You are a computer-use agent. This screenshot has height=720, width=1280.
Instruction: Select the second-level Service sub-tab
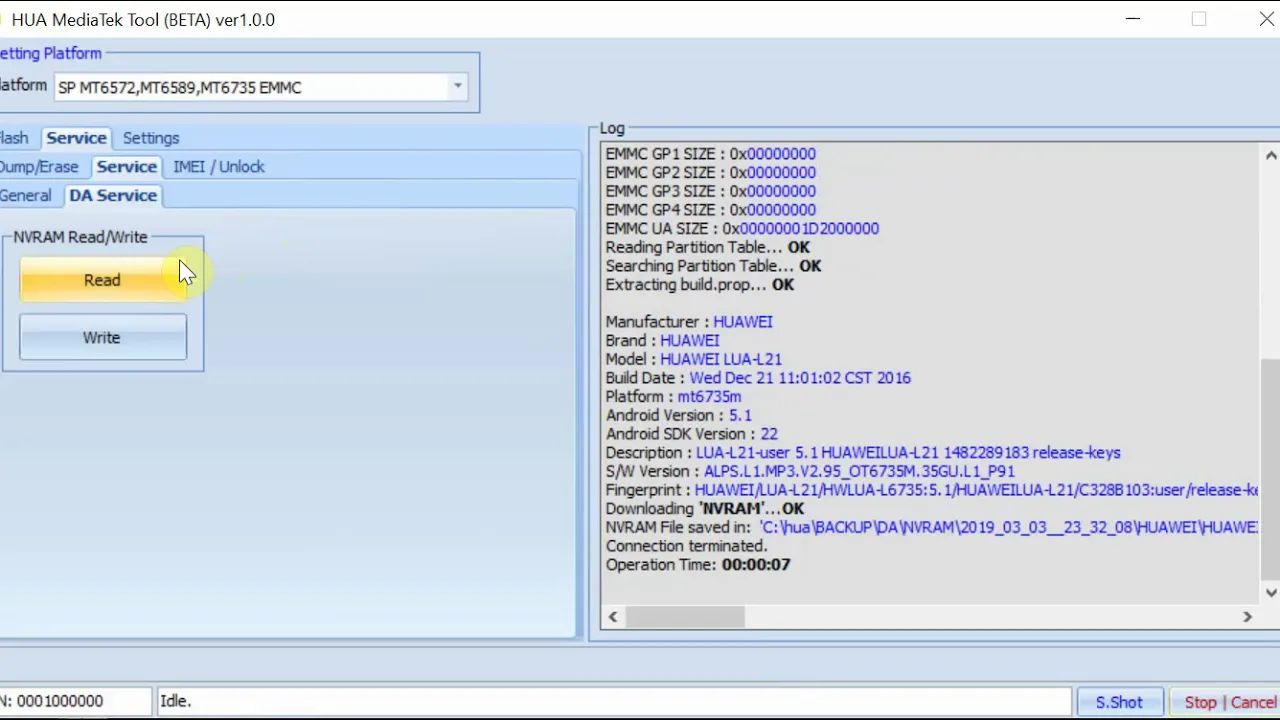(x=127, y=167)
